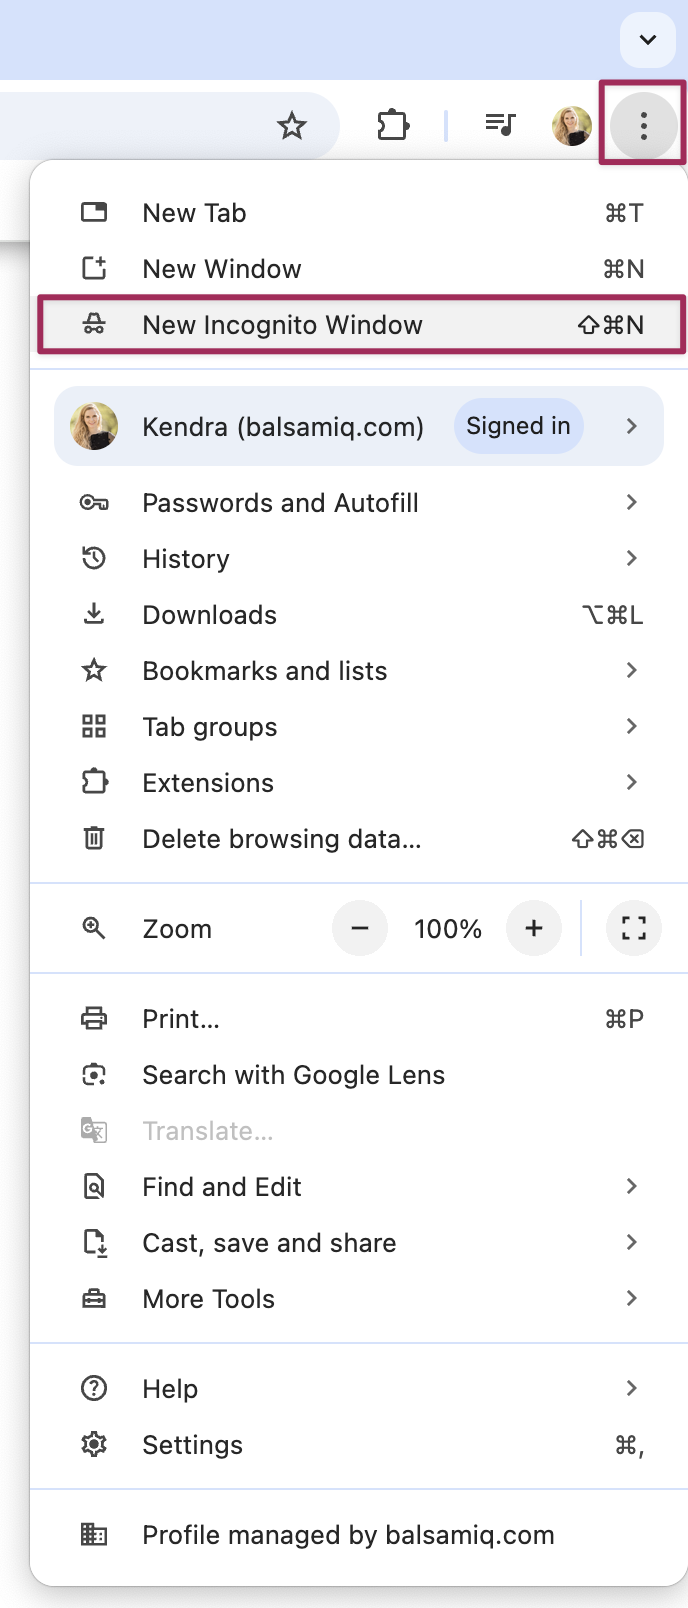The height and width of the screenshot is (1608, 688).
Task: Bookmark this page with the star icon
Action: [x=292, y=126]
